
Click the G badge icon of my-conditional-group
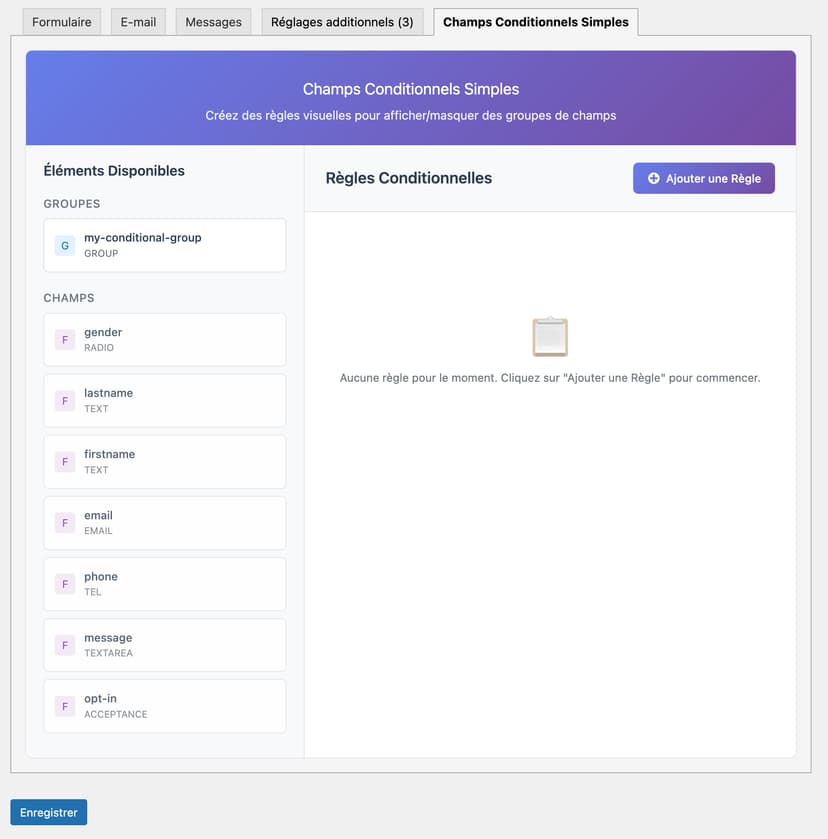tap(65, 245)
